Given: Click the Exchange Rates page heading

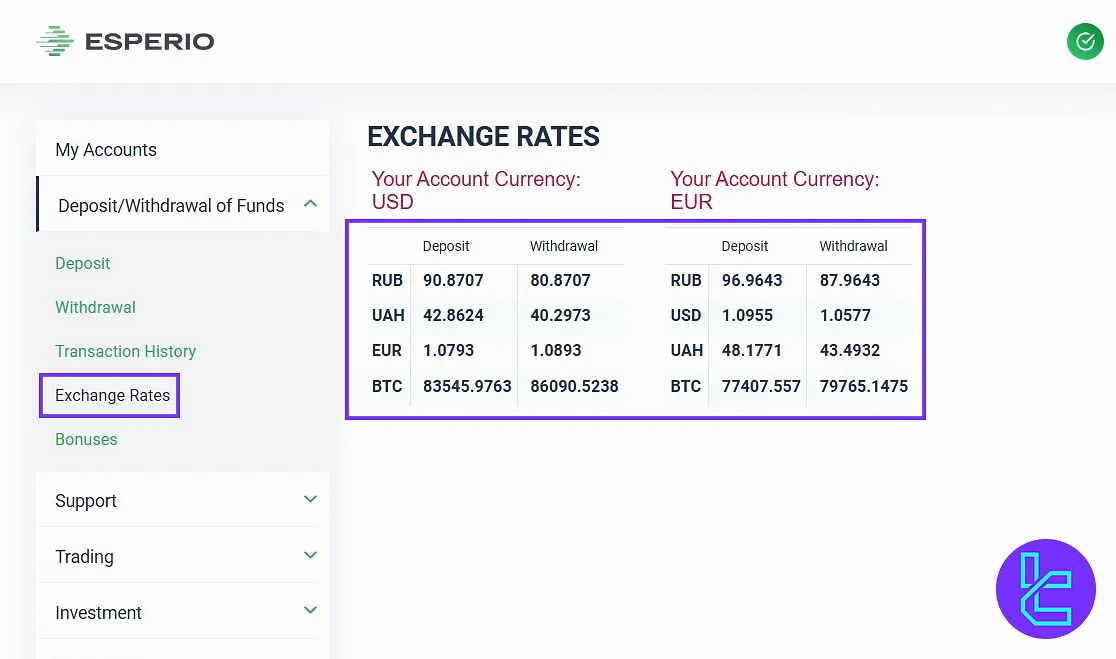Looking at the screenshot, I should click(483, 137).
